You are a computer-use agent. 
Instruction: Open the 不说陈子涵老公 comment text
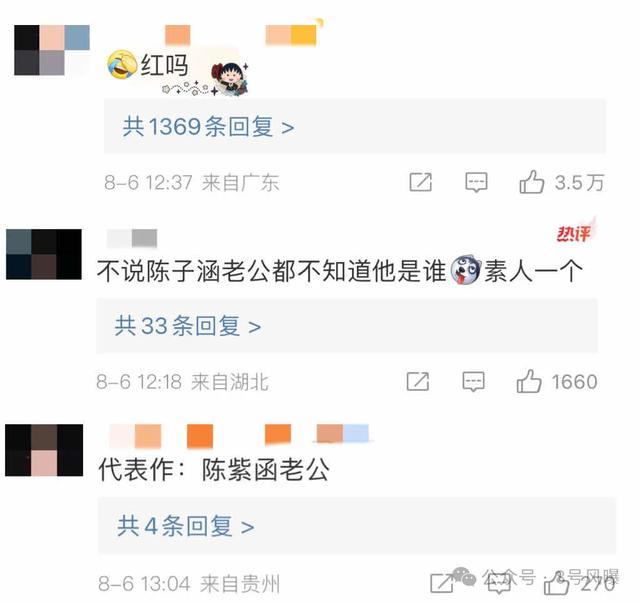(340, 270)
